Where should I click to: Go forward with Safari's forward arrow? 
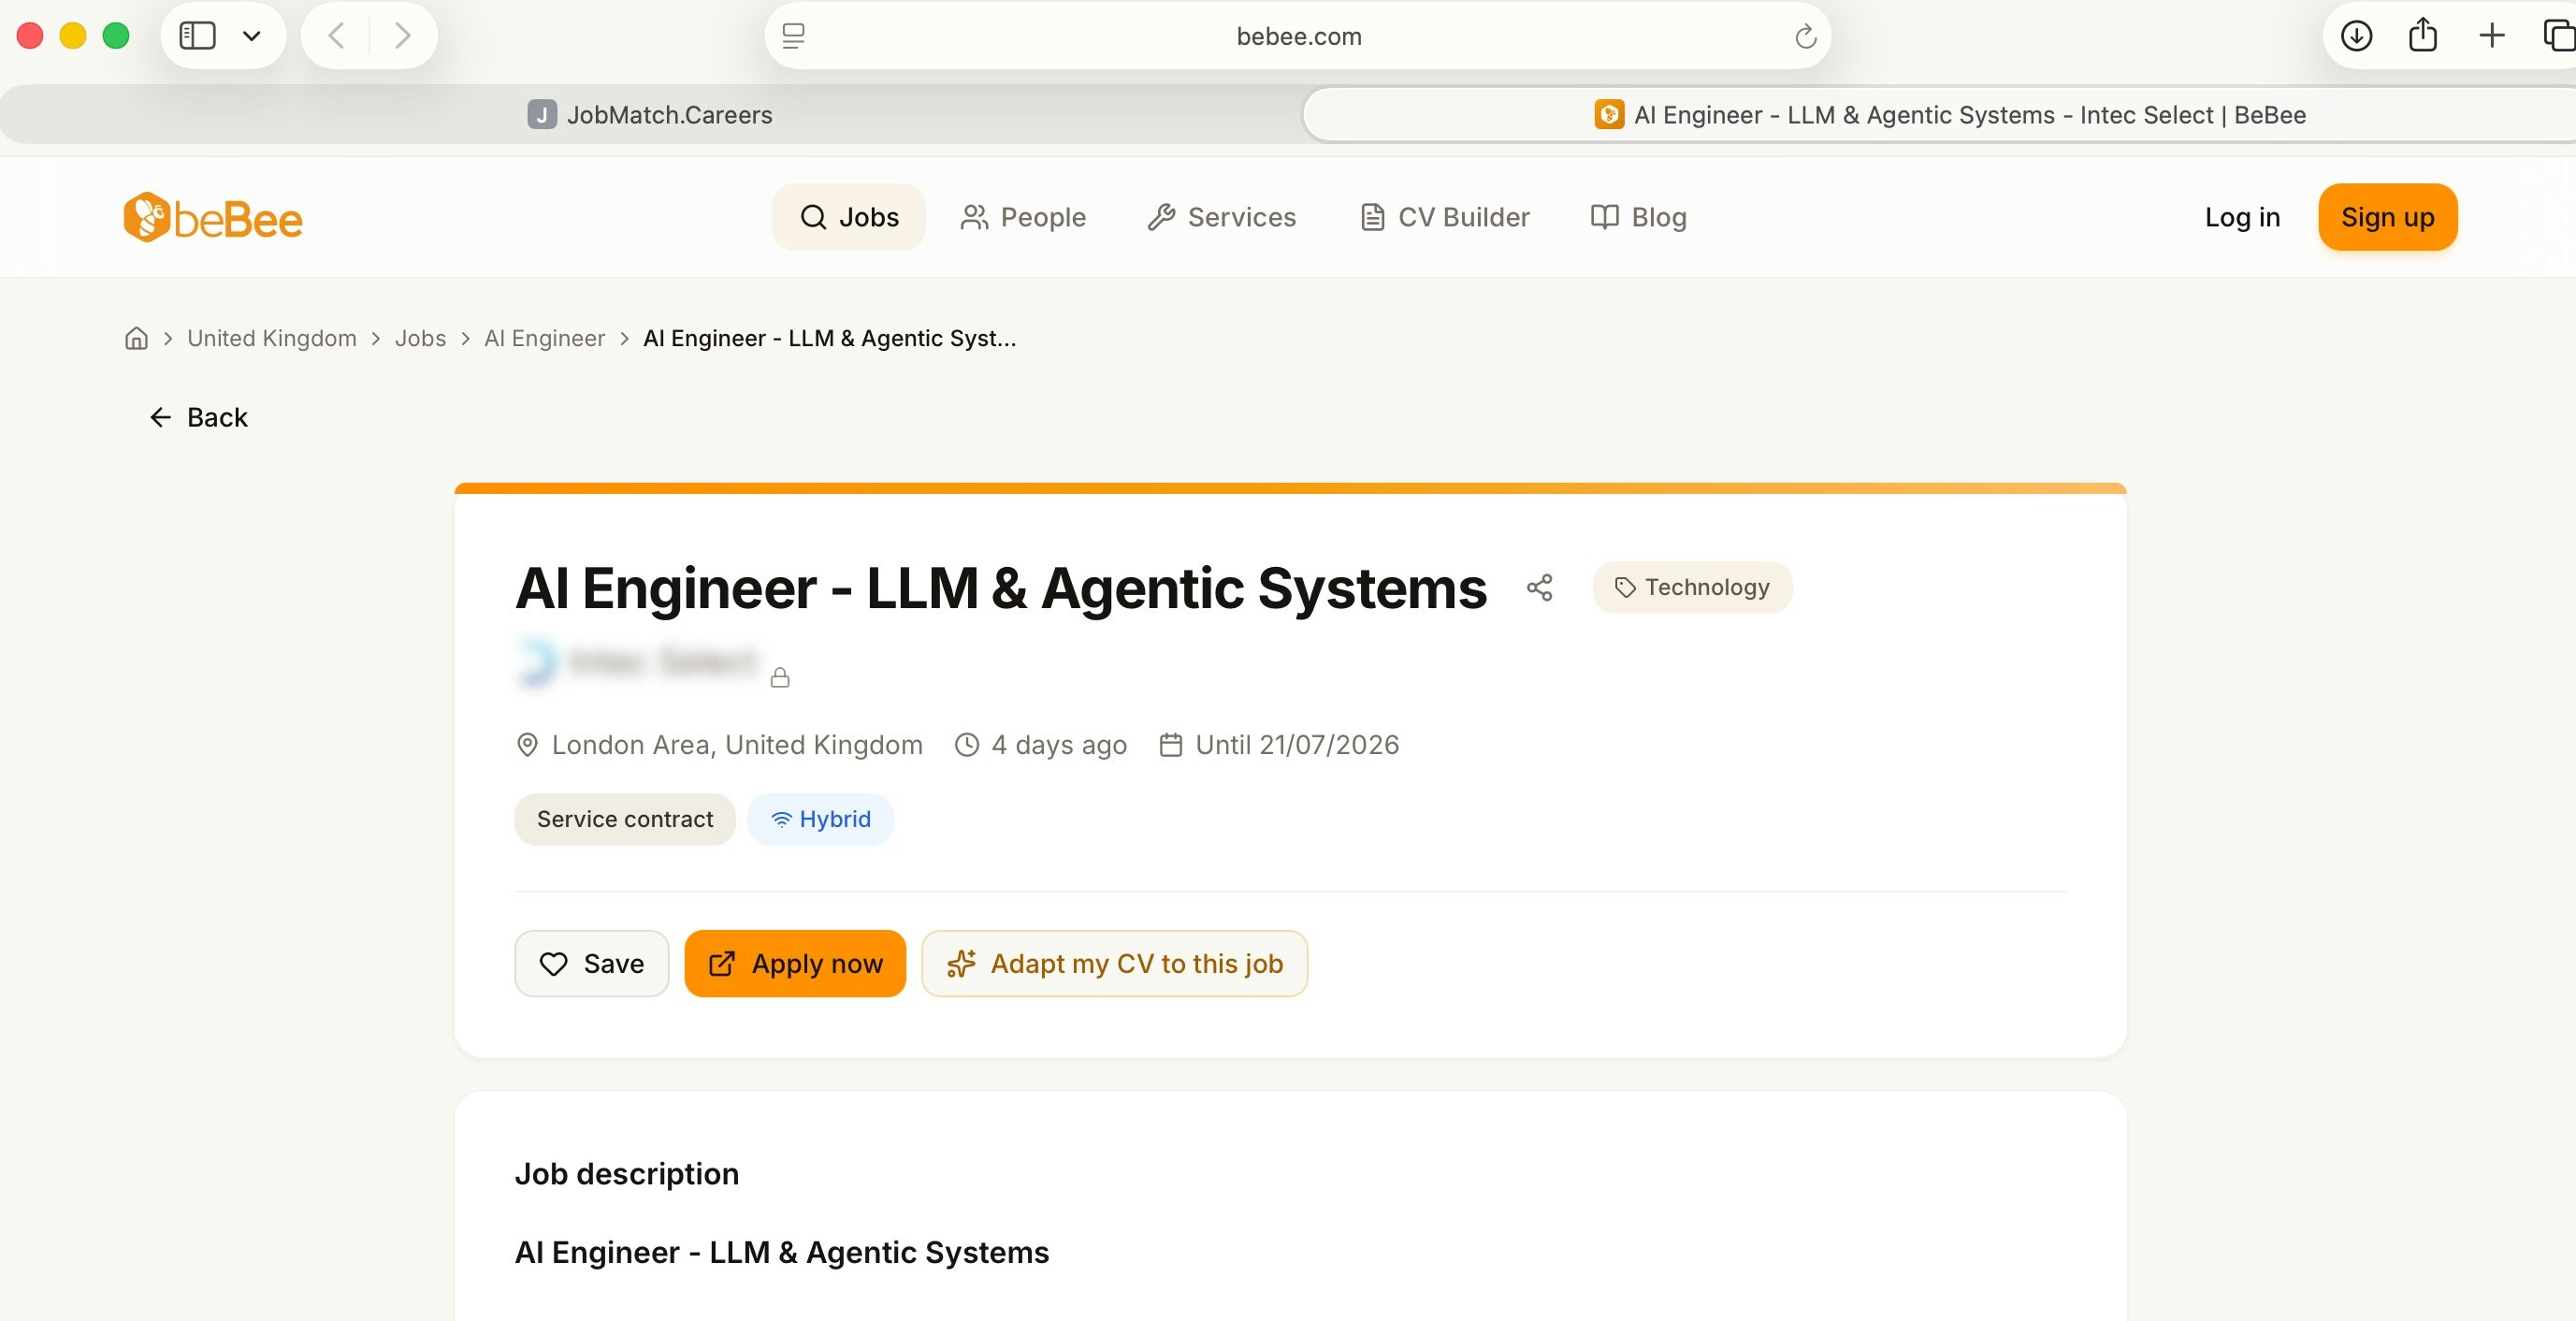click(402, 36)
